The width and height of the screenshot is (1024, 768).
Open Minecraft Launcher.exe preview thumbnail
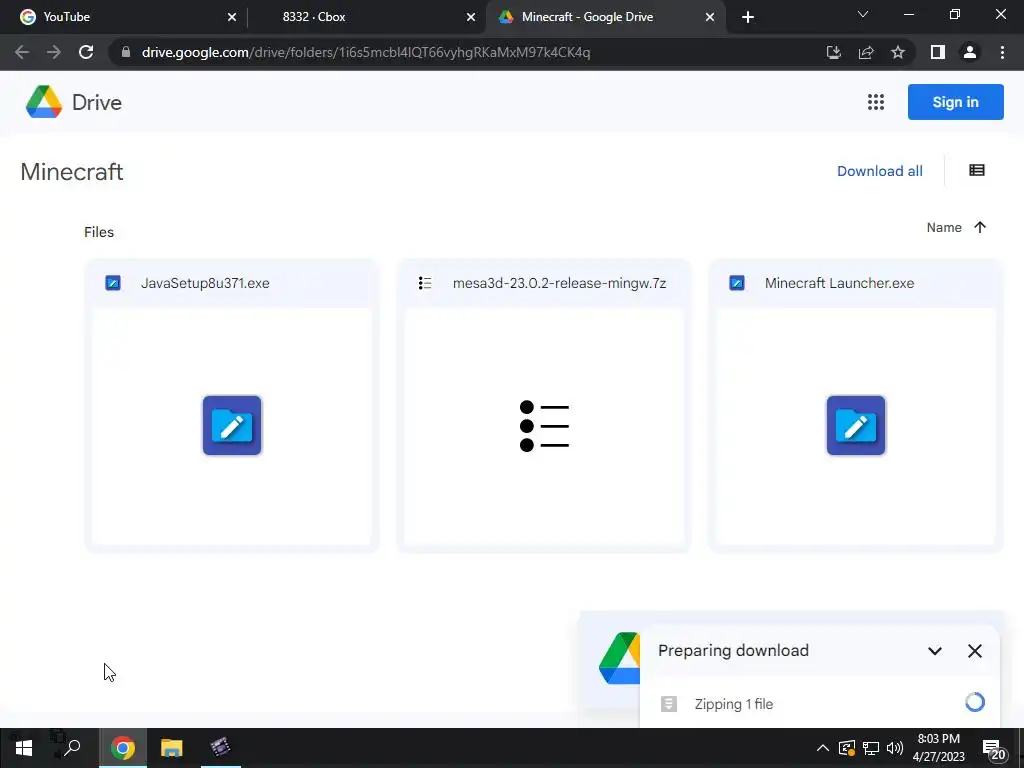point(856,426)
